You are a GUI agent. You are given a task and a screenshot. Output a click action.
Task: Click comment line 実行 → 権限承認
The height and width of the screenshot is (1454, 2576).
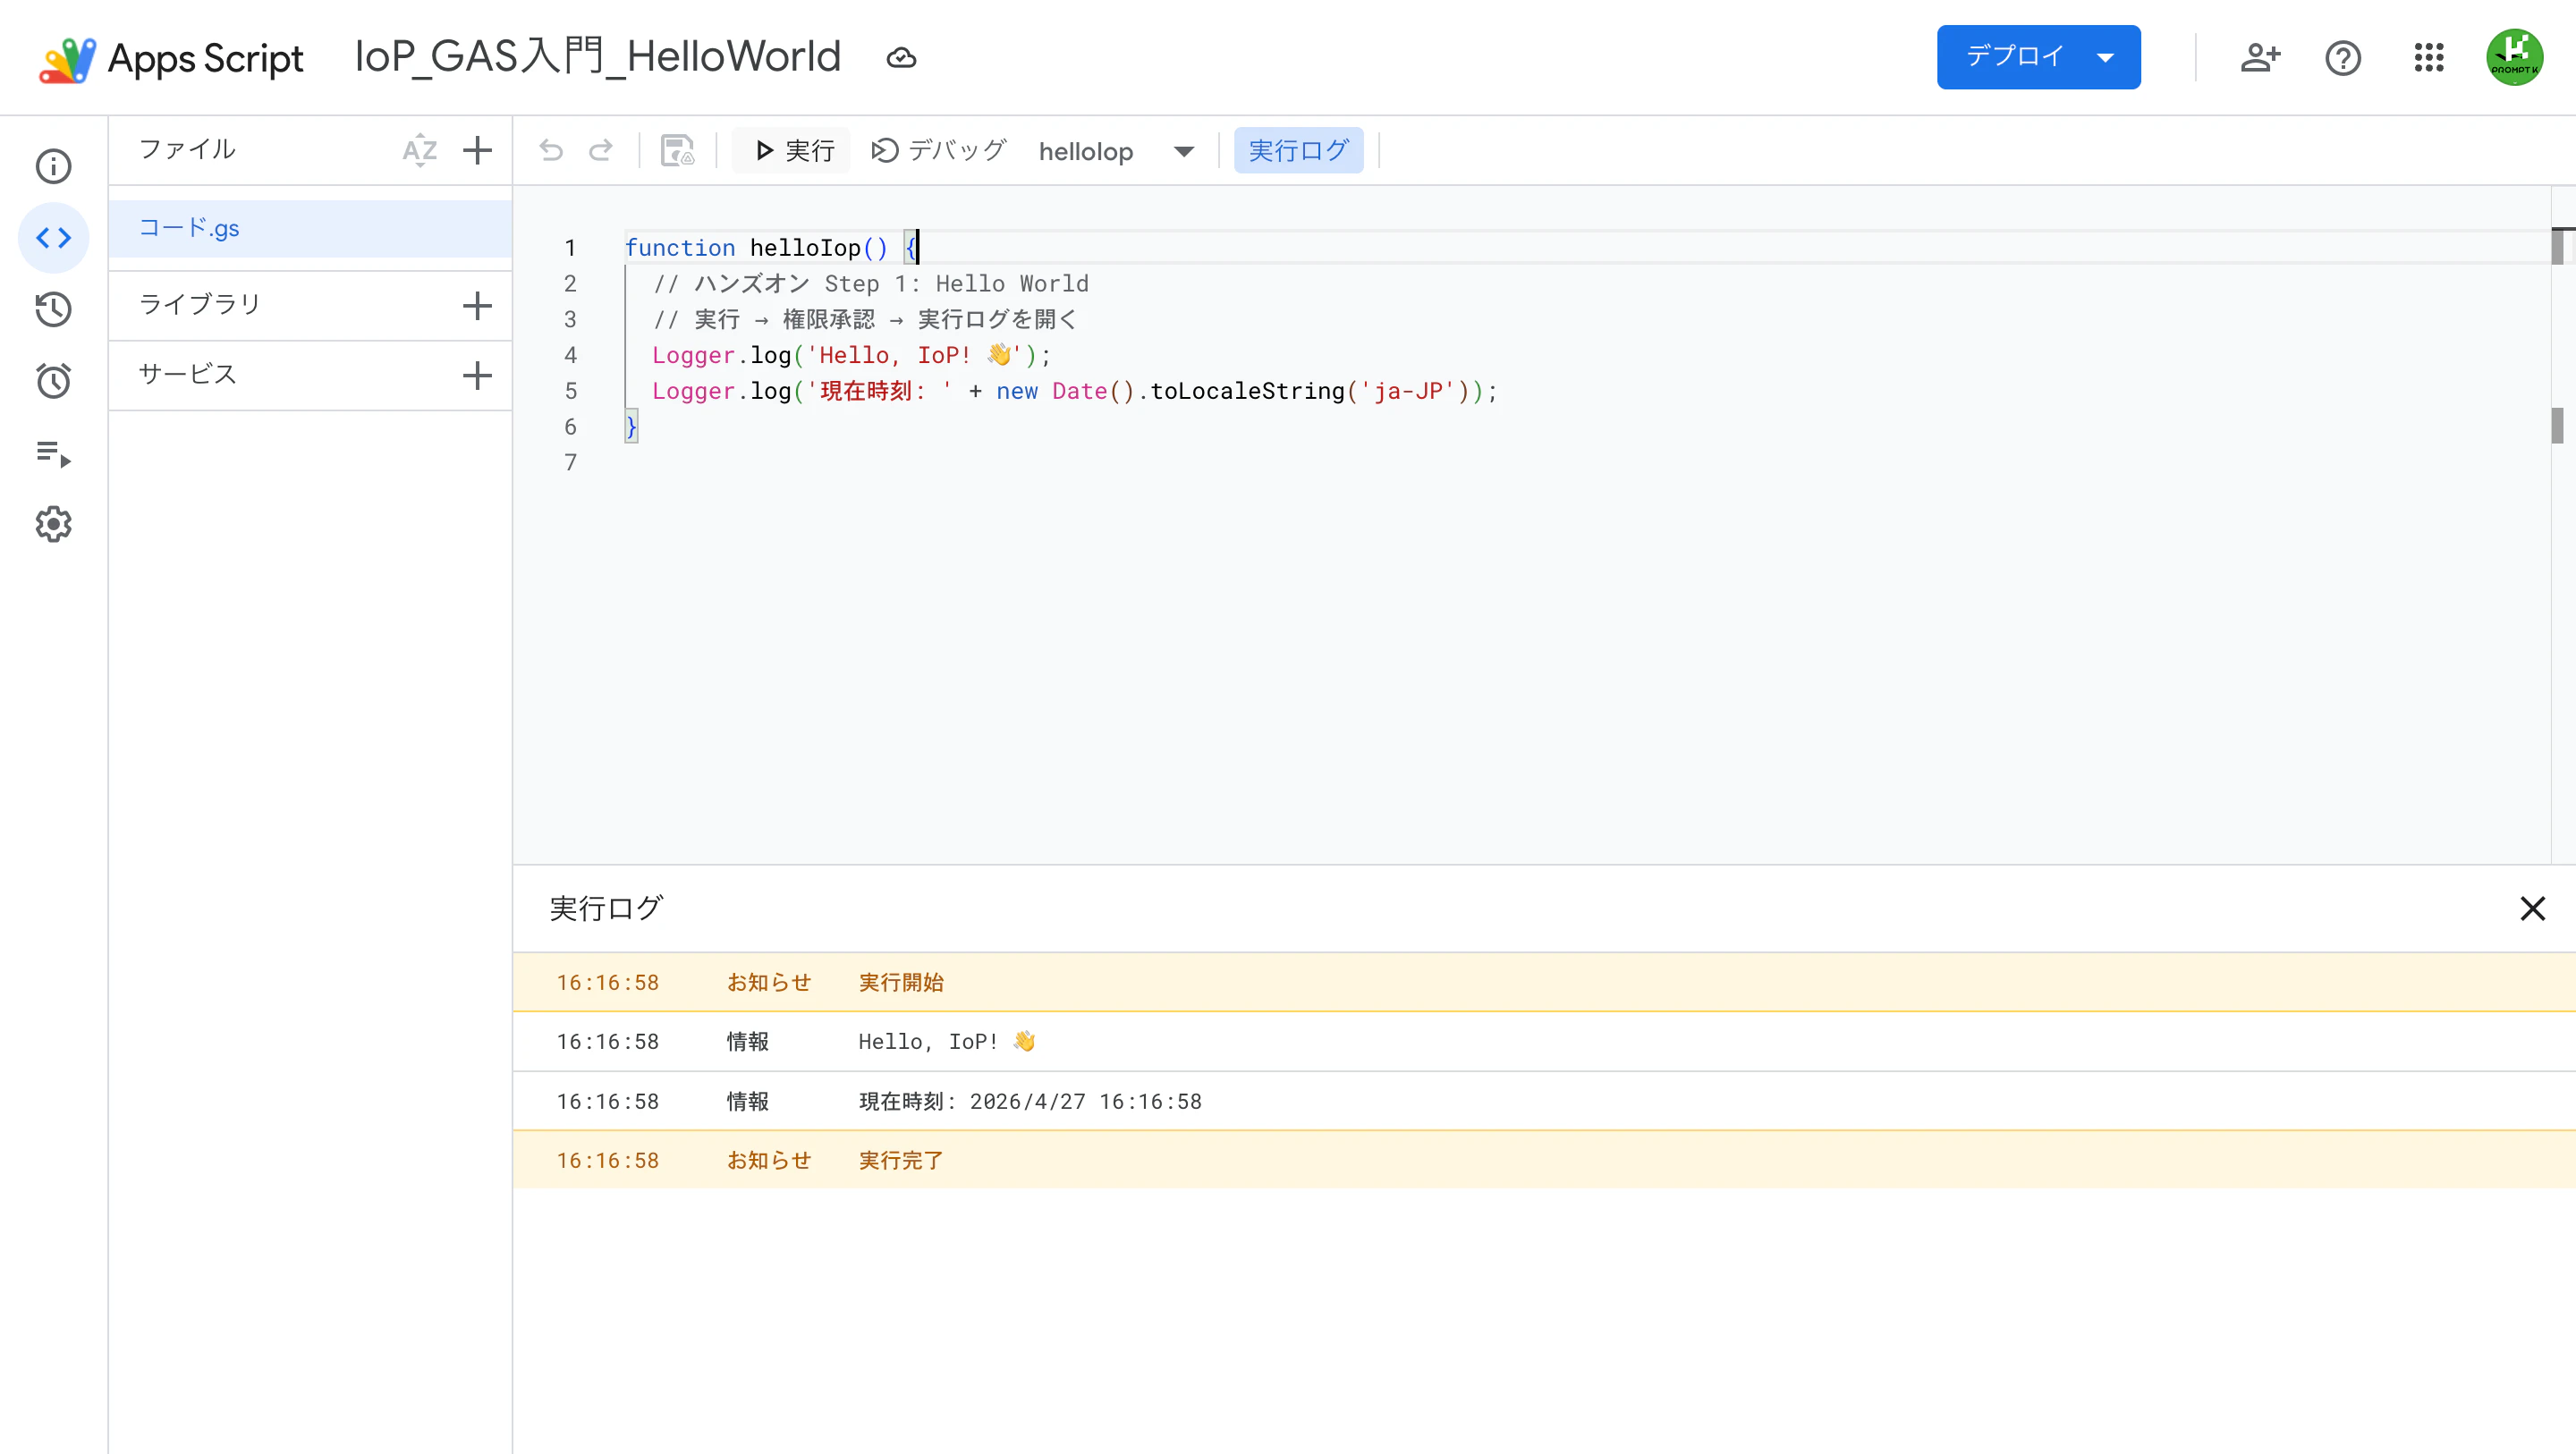(864, 319)
